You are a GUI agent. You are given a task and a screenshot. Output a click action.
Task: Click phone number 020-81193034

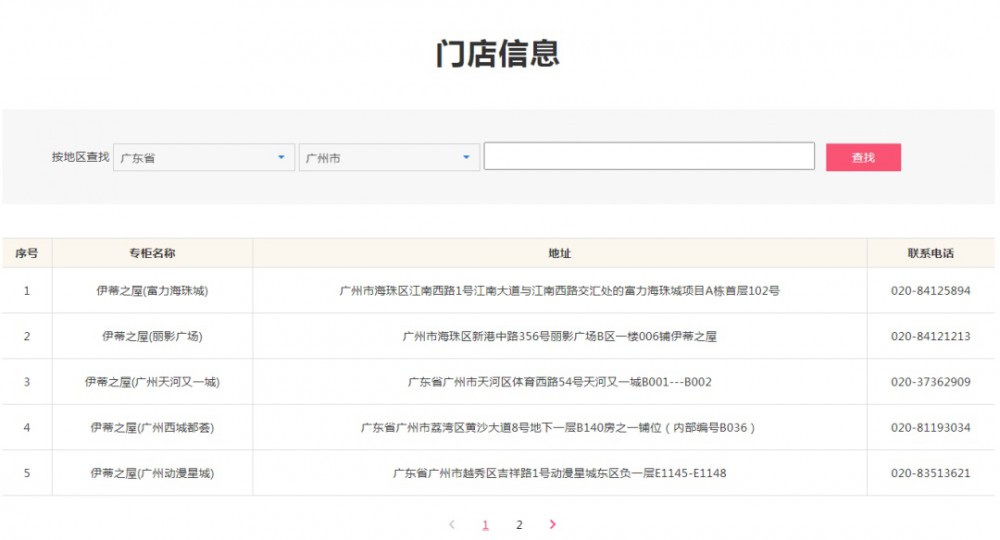click(x=930, y=427)
